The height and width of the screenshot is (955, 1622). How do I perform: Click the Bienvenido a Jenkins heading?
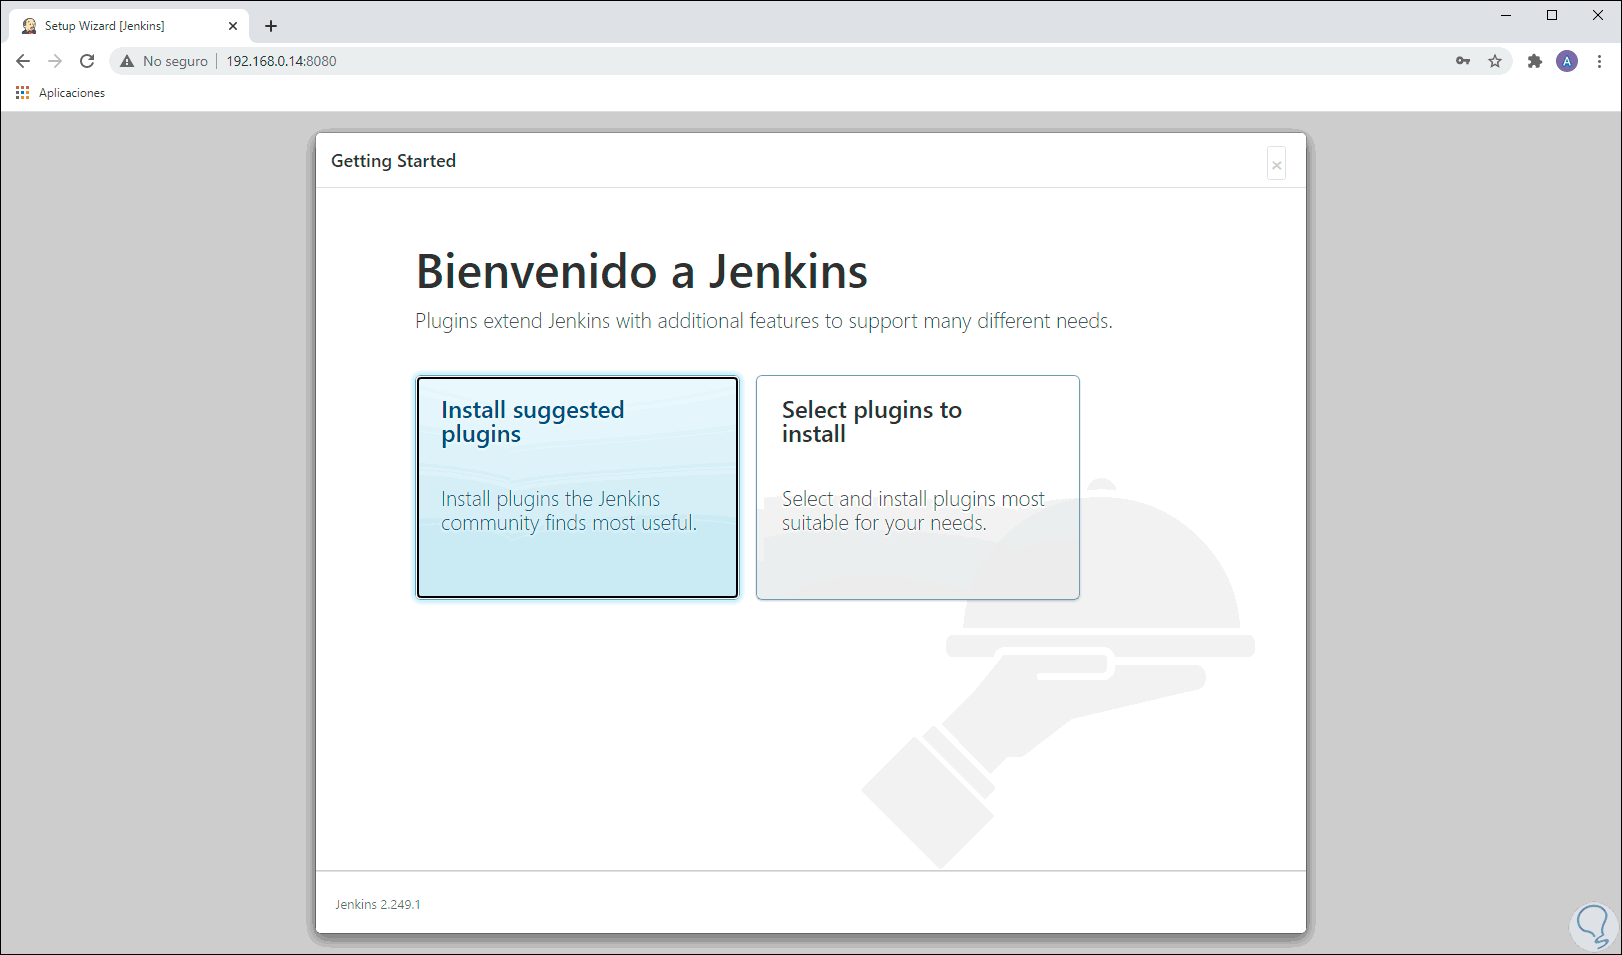point(642,271)
